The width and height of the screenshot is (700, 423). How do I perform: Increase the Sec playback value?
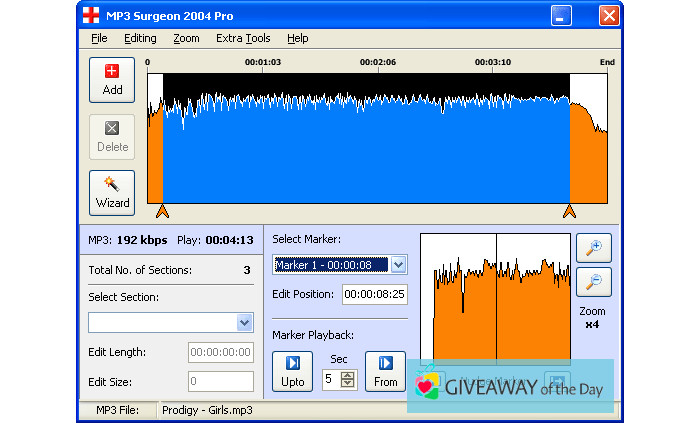348,375
